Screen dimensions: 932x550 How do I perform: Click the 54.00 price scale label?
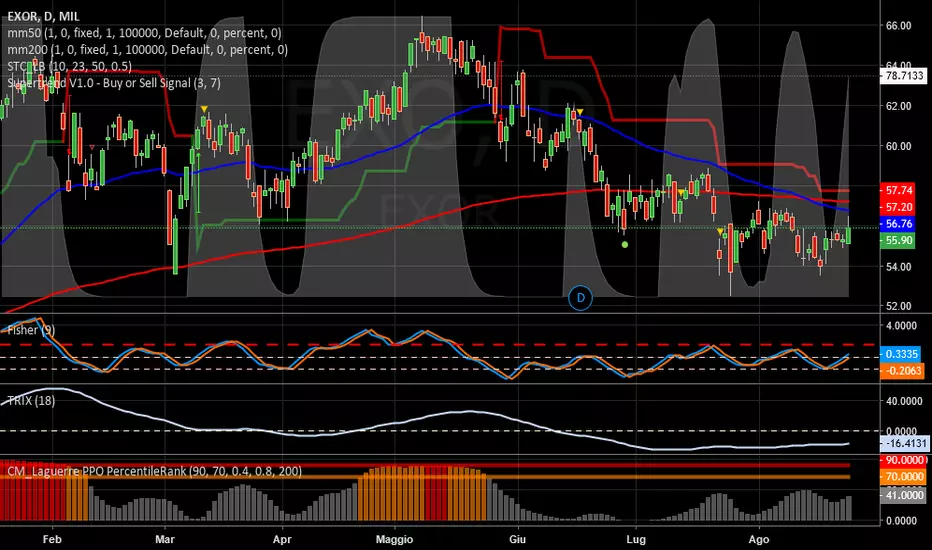point(898,267)
